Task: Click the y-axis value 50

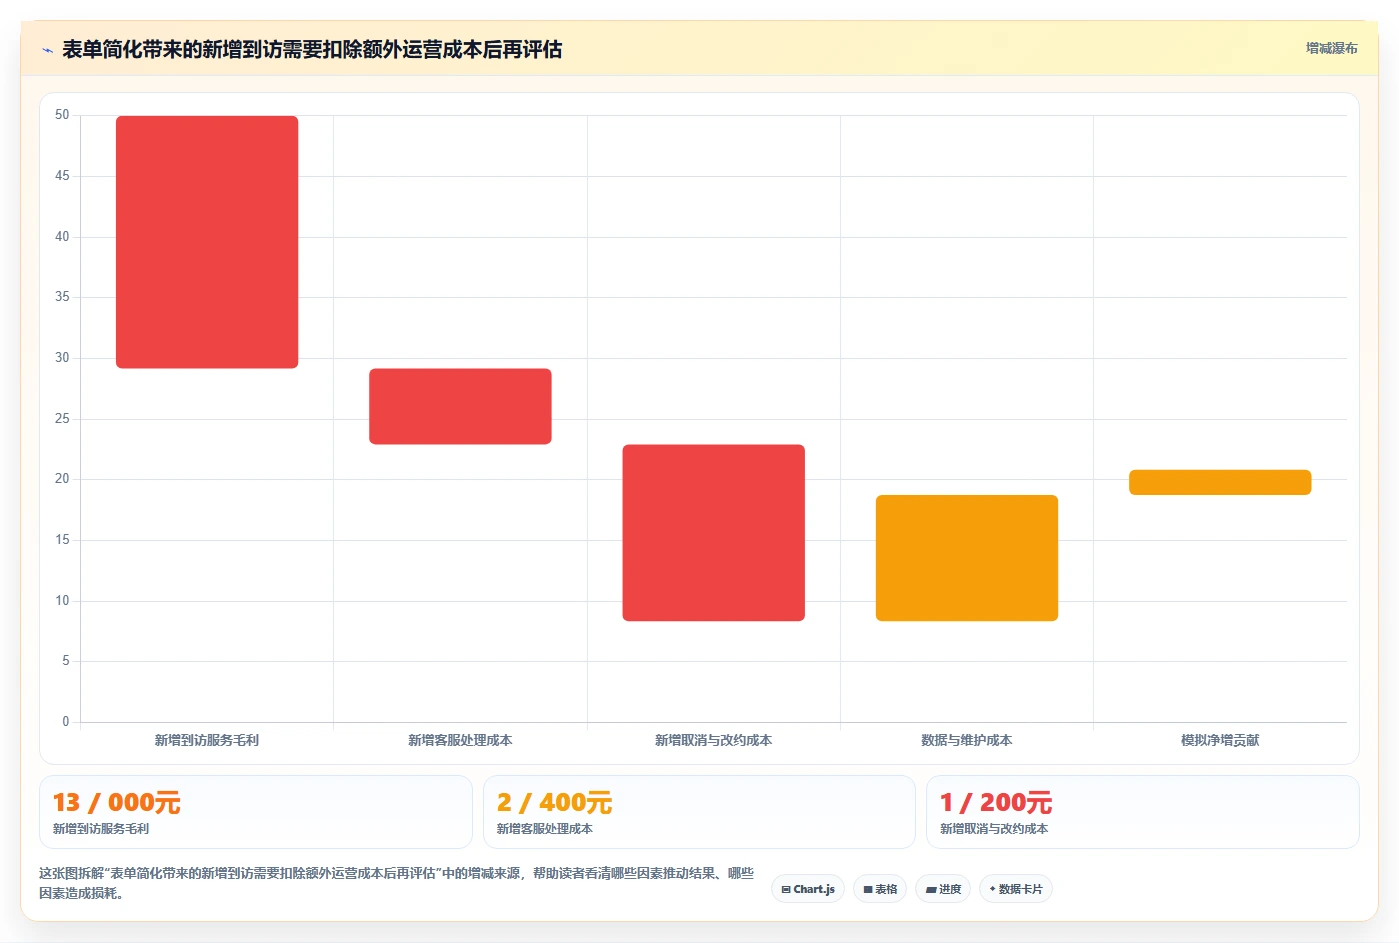Action: 62,115
